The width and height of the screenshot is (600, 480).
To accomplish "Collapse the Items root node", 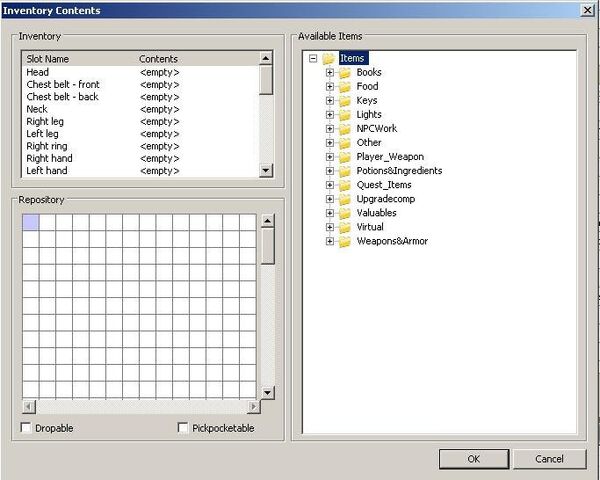I will (x=313, y=59).
